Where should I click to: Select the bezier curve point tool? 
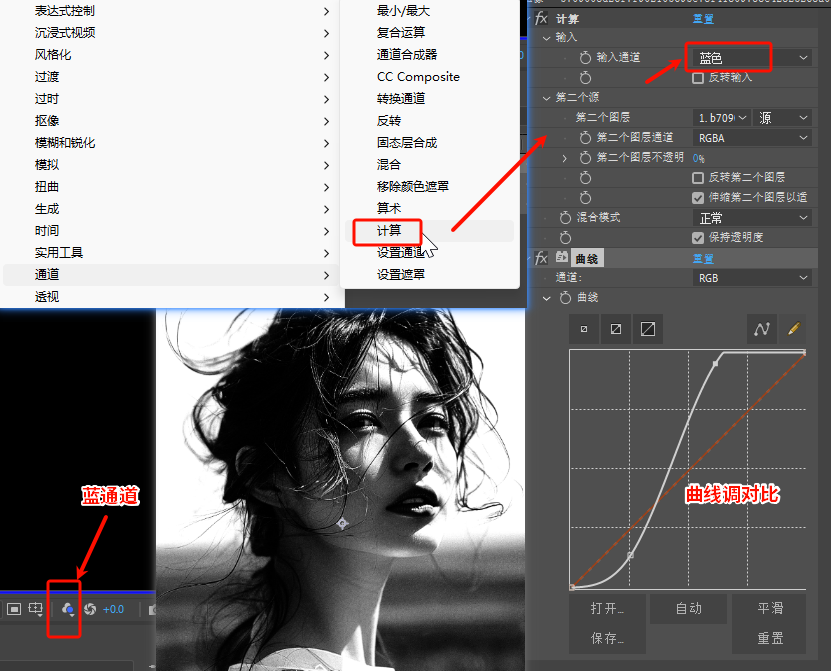tap(762, 329)
